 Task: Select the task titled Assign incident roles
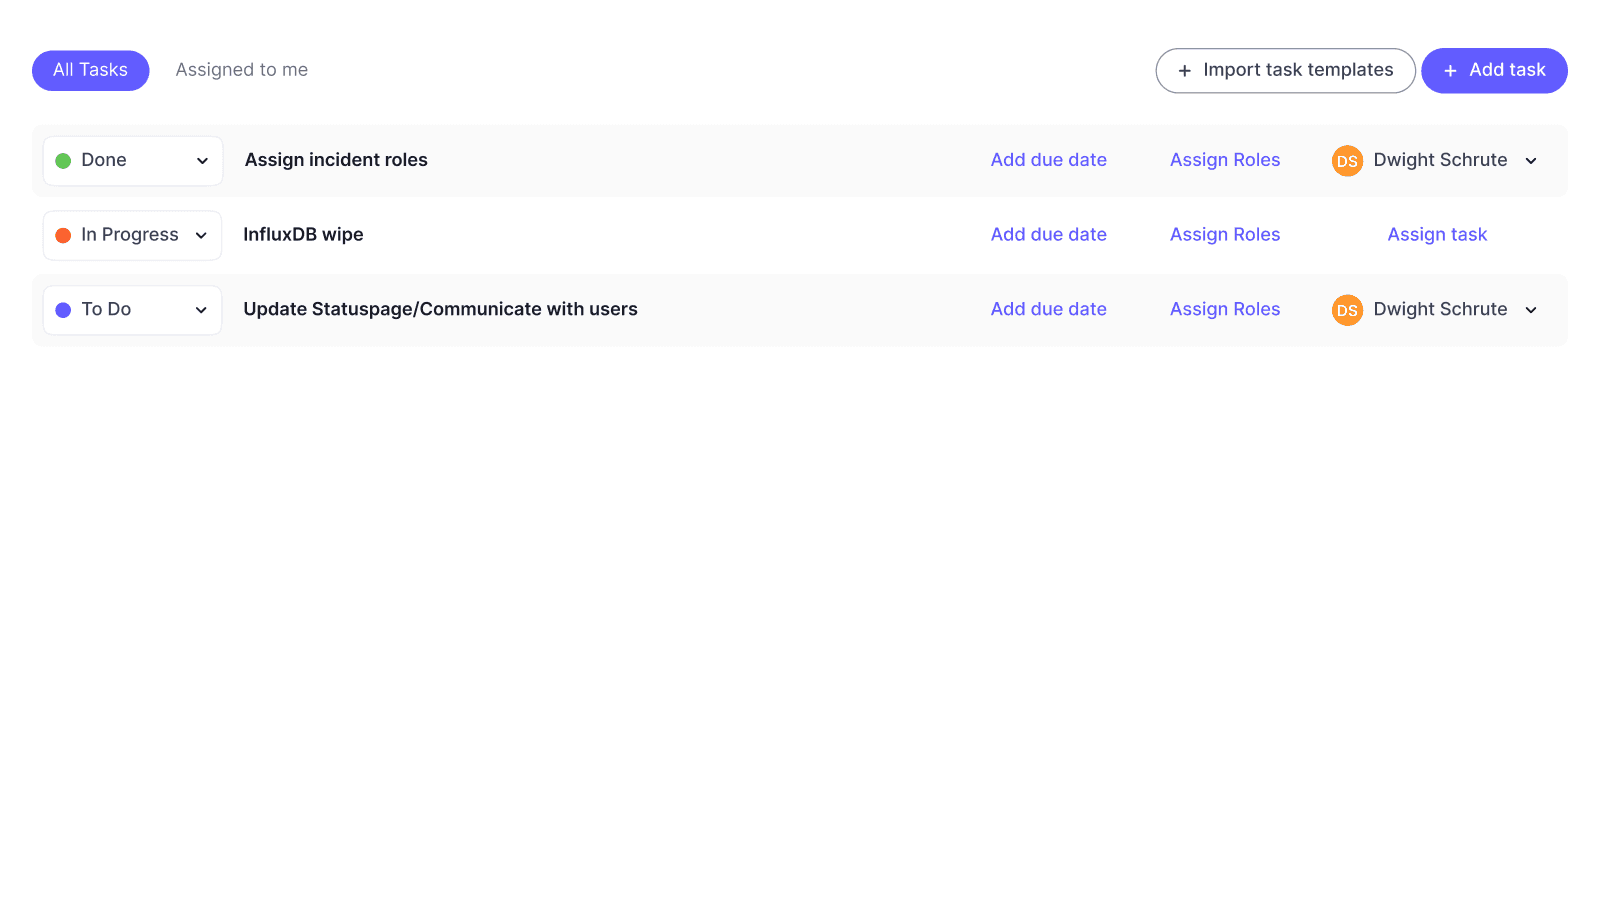click(335, 159)
